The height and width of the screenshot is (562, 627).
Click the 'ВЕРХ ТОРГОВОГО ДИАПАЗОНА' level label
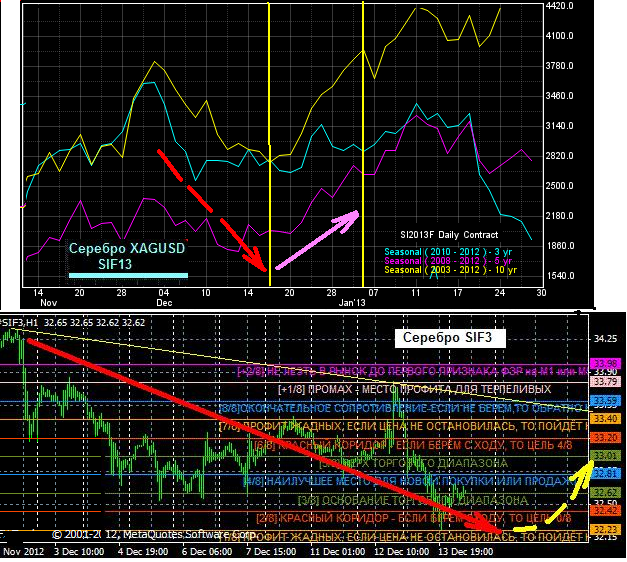[x=413, y=463]
